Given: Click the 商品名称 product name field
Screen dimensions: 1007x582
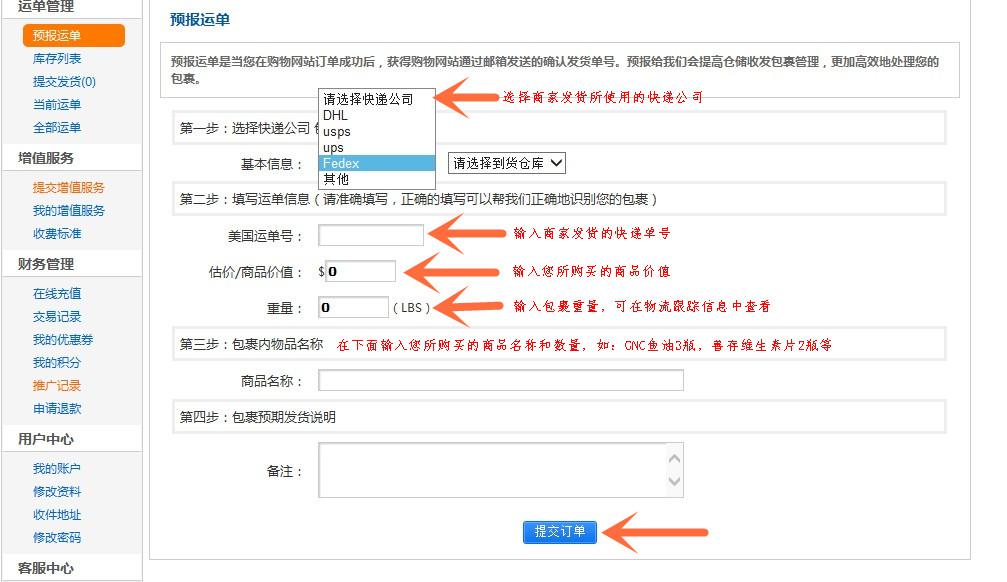Looking at the screenshot, I should pyautogui.click(x=500, y=380).
